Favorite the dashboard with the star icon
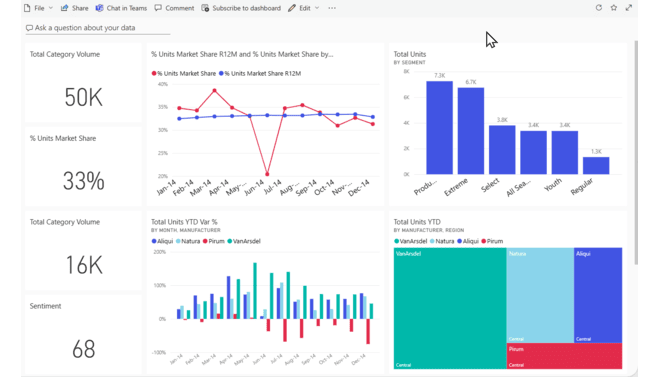Screen dimensions: 660x377 (x=614, y=8)
